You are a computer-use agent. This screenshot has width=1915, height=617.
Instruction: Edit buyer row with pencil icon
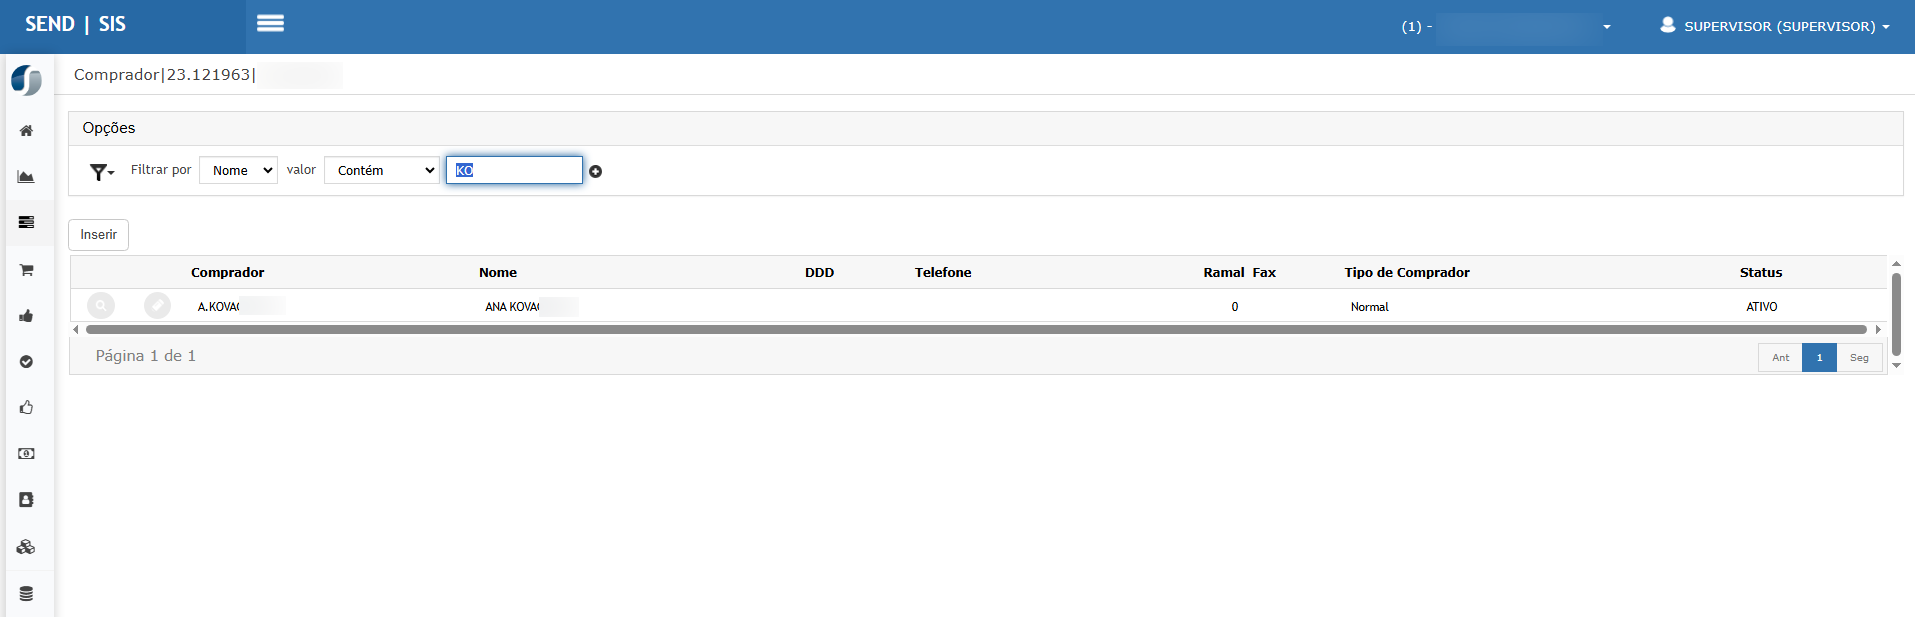click(157, 306)
